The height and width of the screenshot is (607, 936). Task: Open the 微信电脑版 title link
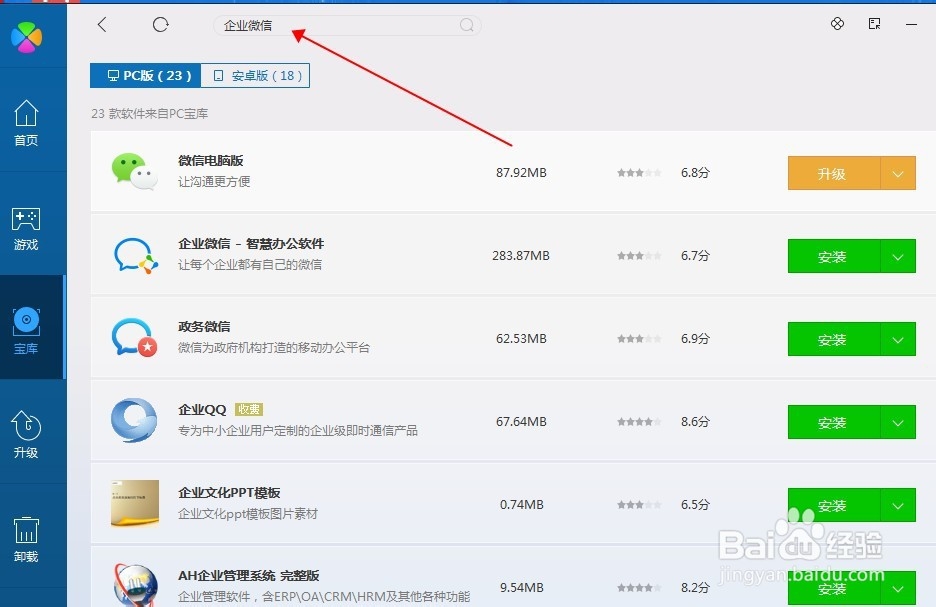pyautogui.click(x=211, y=161)
